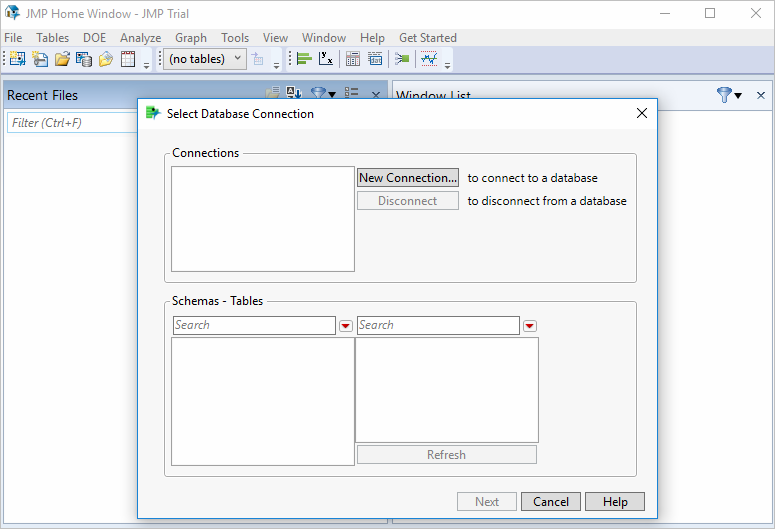This screenshot has height=529, width=775.
Task: Open the Analyze menu
Action: [x=140, y=38]
